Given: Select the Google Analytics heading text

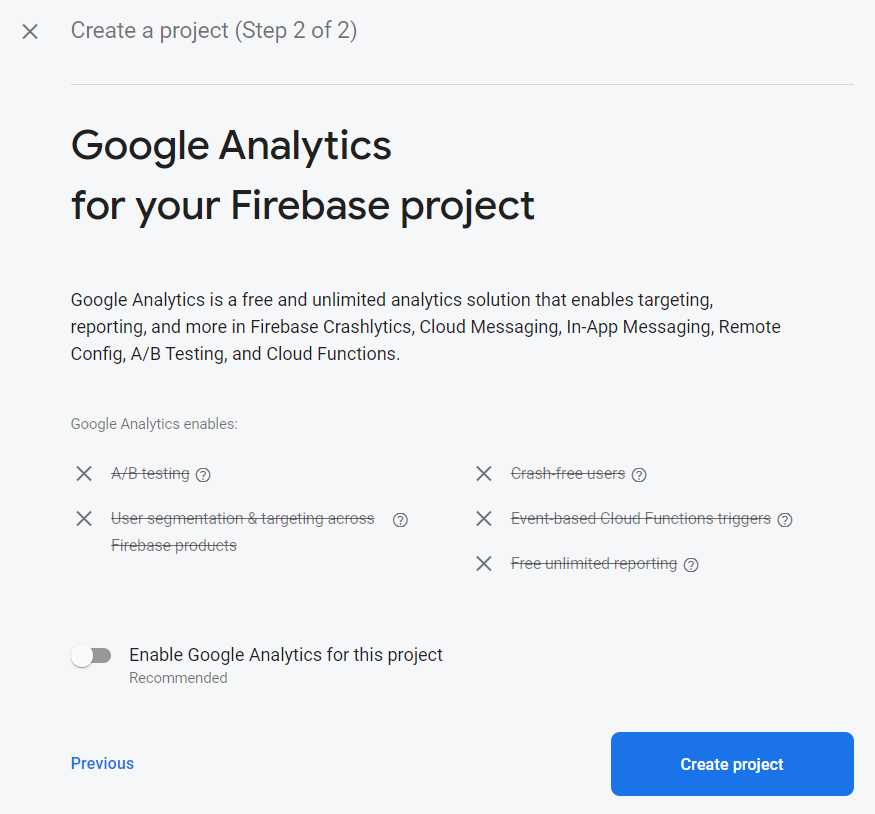Looking at the screenshot, I should click(230, 145).
